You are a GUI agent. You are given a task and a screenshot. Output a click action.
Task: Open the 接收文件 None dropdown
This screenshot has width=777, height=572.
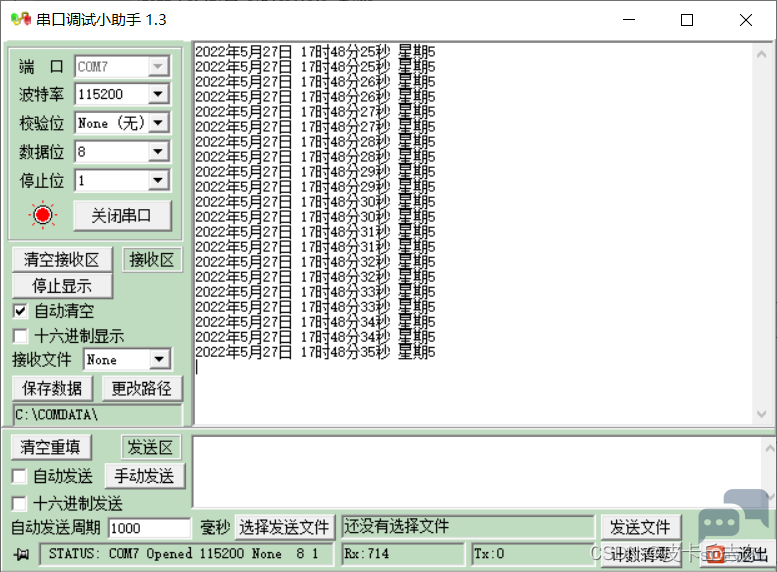click(x=160, y=359)
